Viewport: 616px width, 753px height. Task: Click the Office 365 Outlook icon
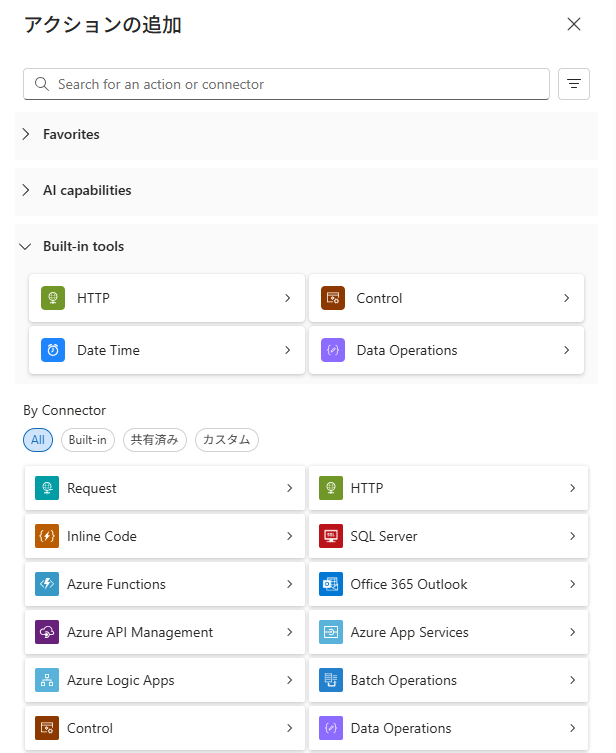[x=331, y=584]
